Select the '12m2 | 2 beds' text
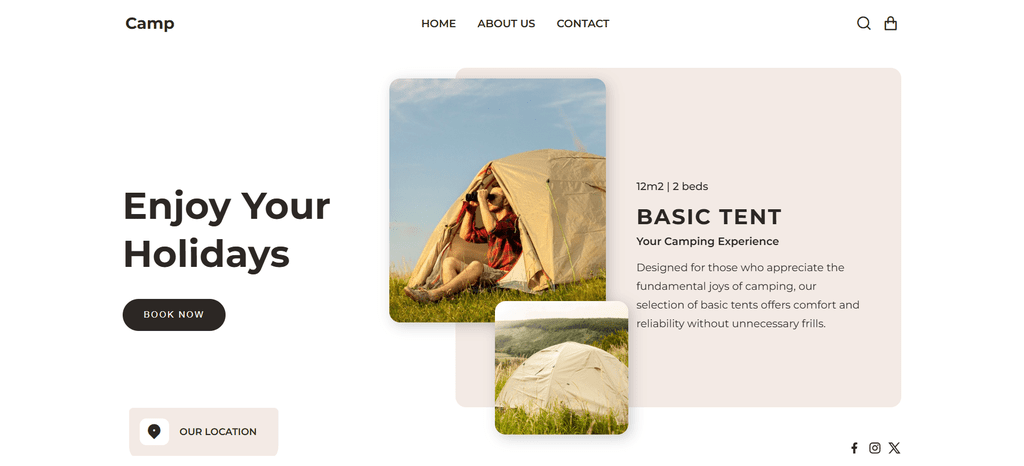 tap(672, 187)
